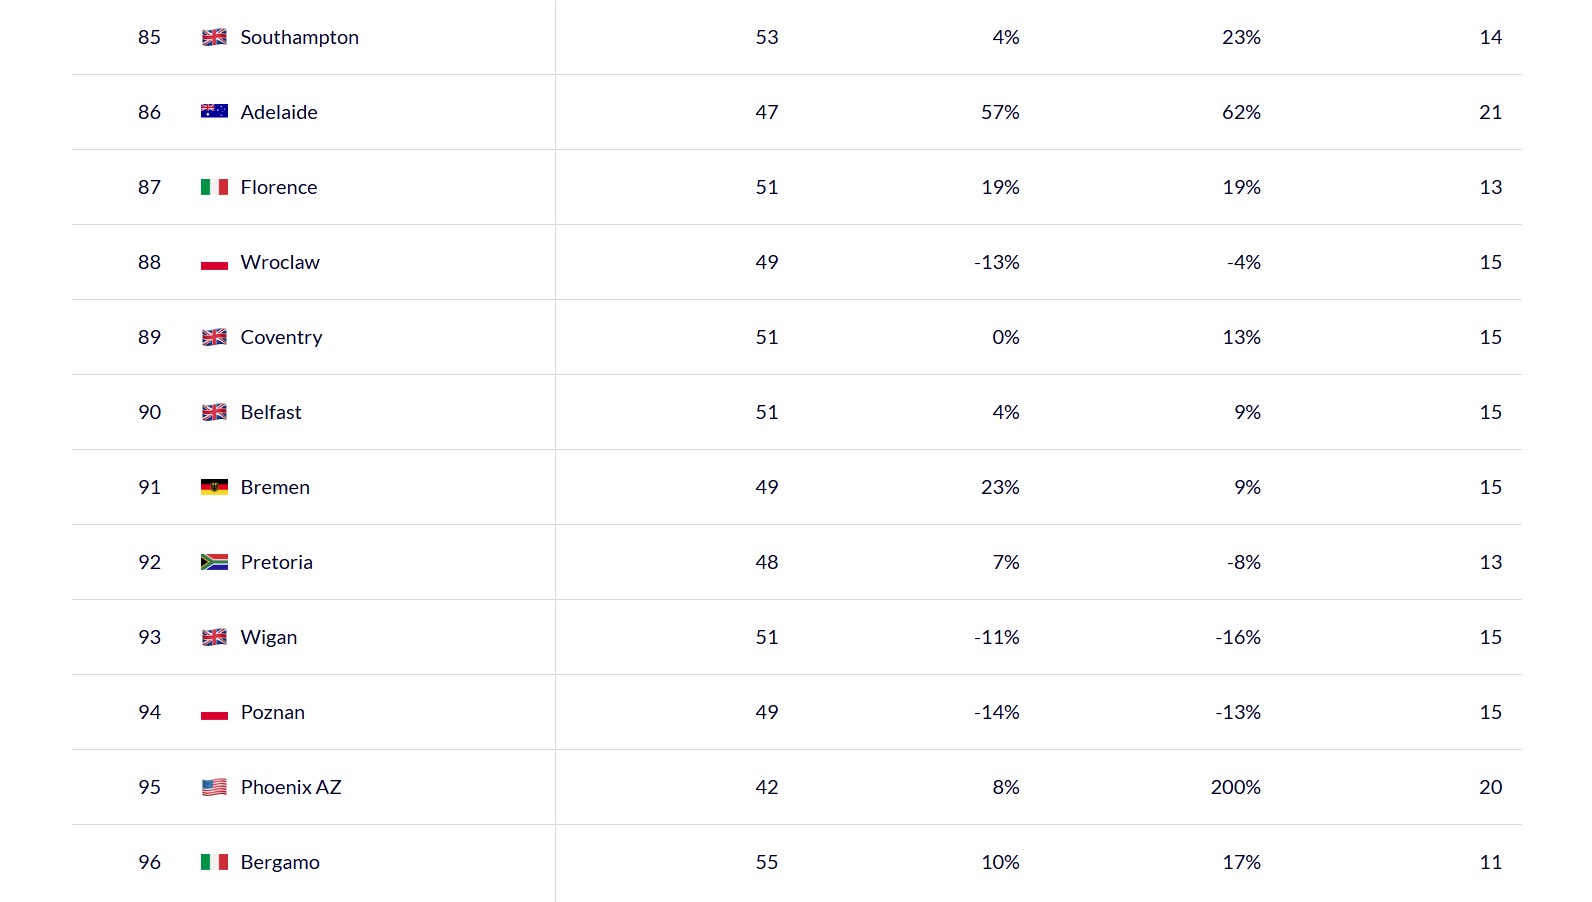Click the Italian flag beside Bergamo

(214, 862)
